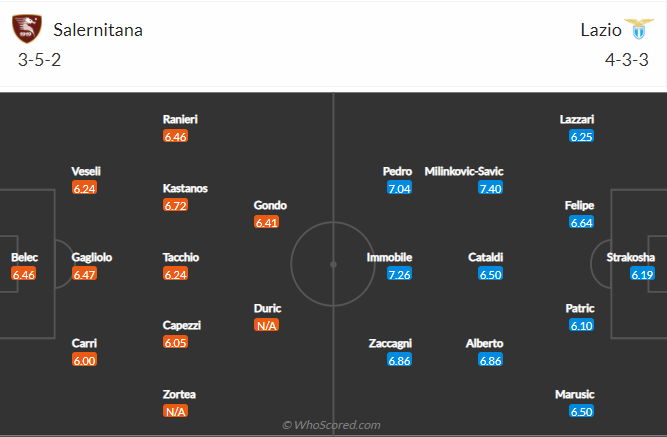Click the Lazio eagle crest icon
The width and height of the screenshot is (667, 437).
pyautogui.click(x=638, y=29)
